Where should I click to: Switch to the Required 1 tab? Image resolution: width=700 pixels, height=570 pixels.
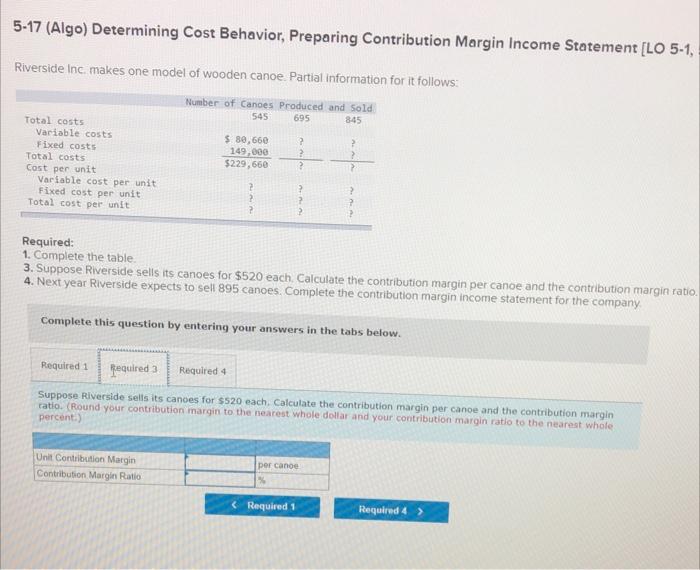[64, 366]
